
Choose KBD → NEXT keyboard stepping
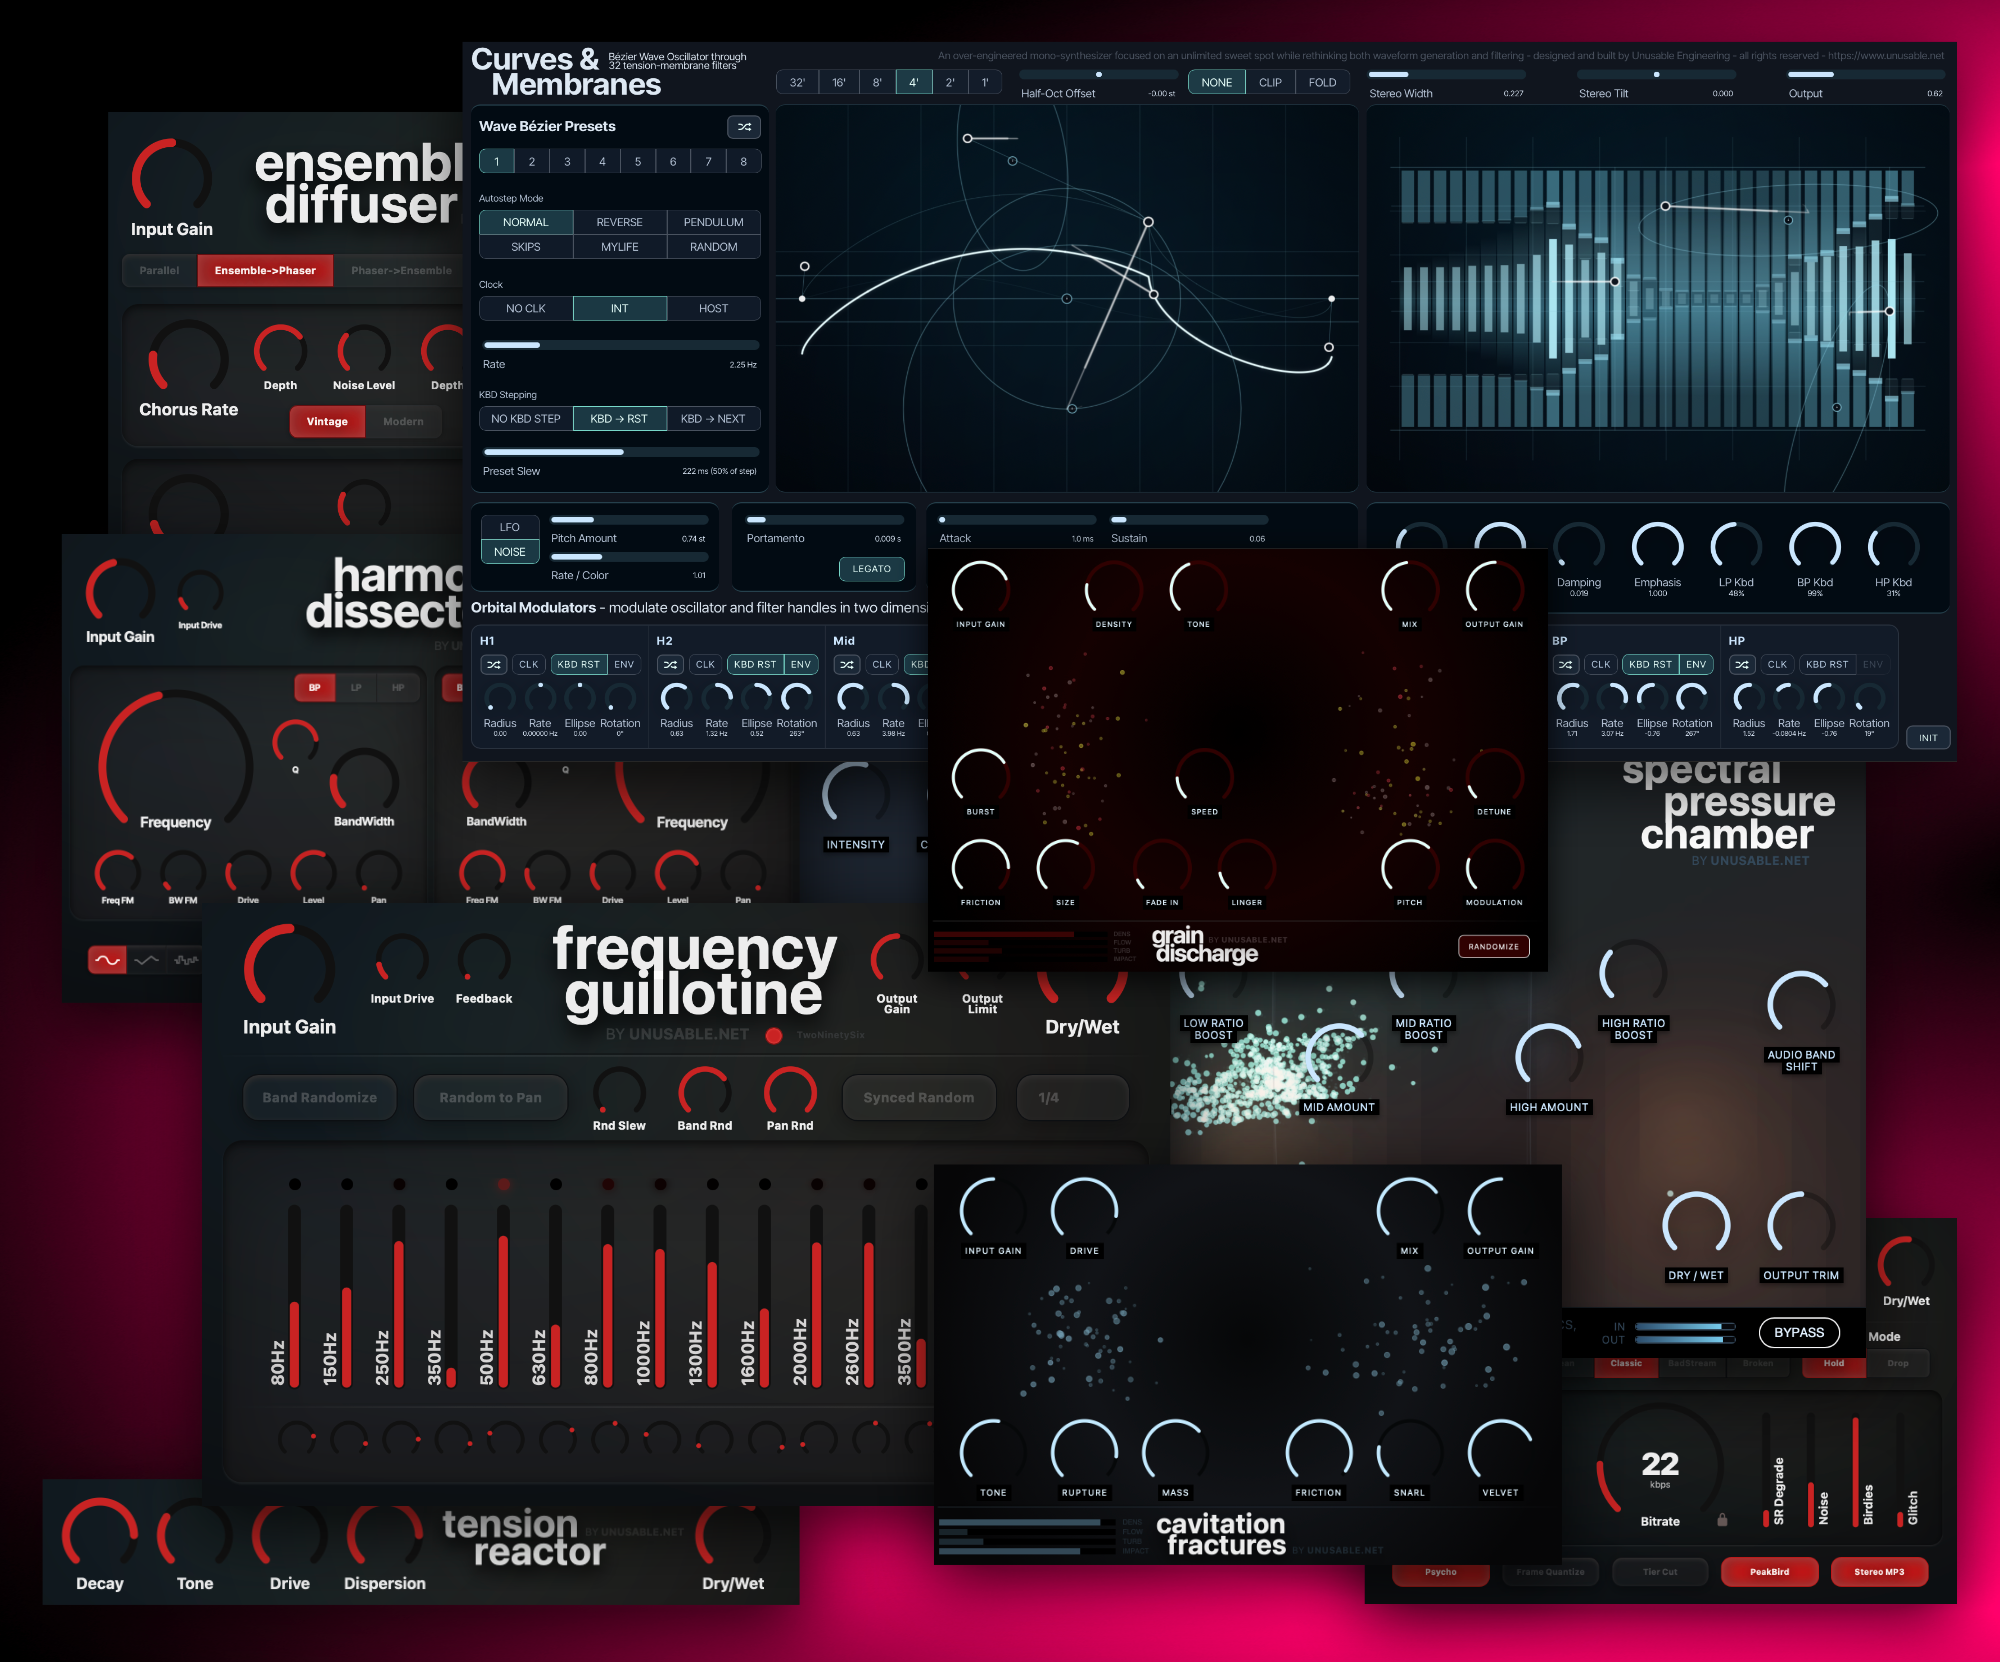(x=713, y=419)
